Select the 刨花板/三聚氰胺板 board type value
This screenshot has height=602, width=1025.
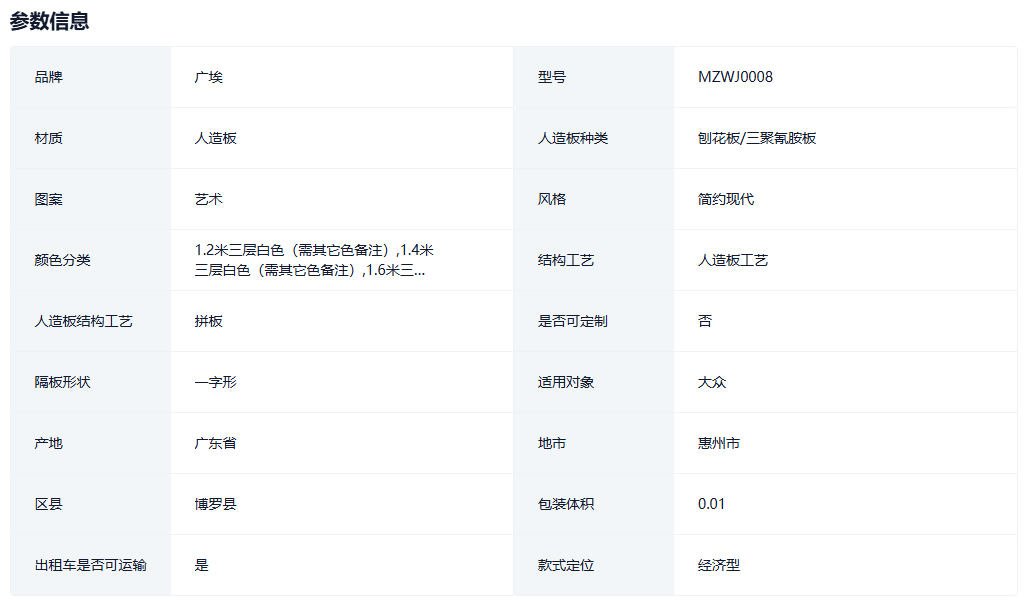(757, 138)
